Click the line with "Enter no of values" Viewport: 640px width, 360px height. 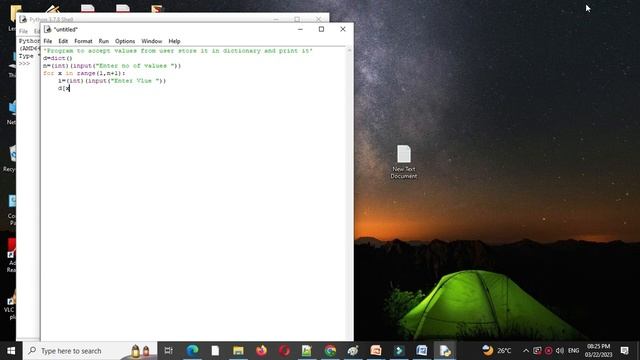click(112, 66)
